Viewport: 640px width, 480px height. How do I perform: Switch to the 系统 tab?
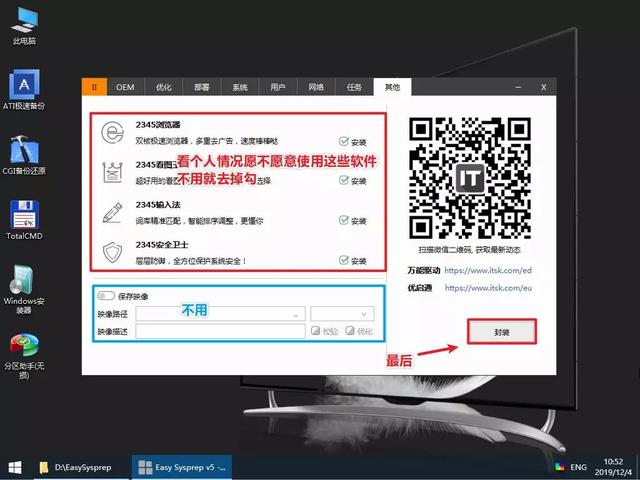240,87
